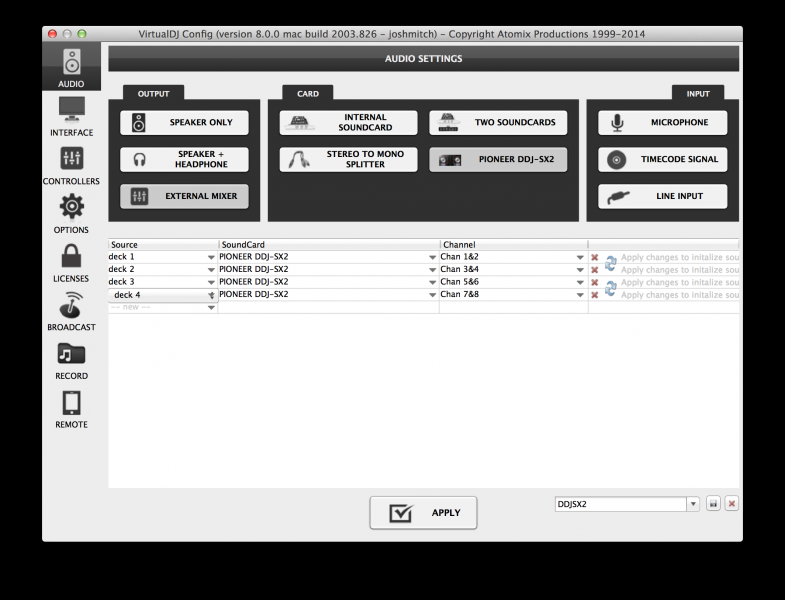Show the Licenses padlock section
Screen dimensions: 785x600
tap(71, 262)
